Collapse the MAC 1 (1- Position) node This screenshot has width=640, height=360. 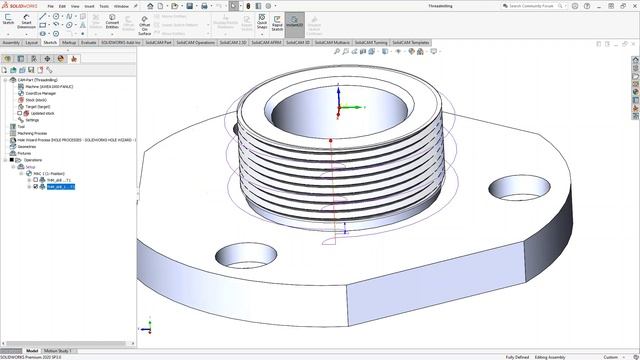[x=21, y=173]
